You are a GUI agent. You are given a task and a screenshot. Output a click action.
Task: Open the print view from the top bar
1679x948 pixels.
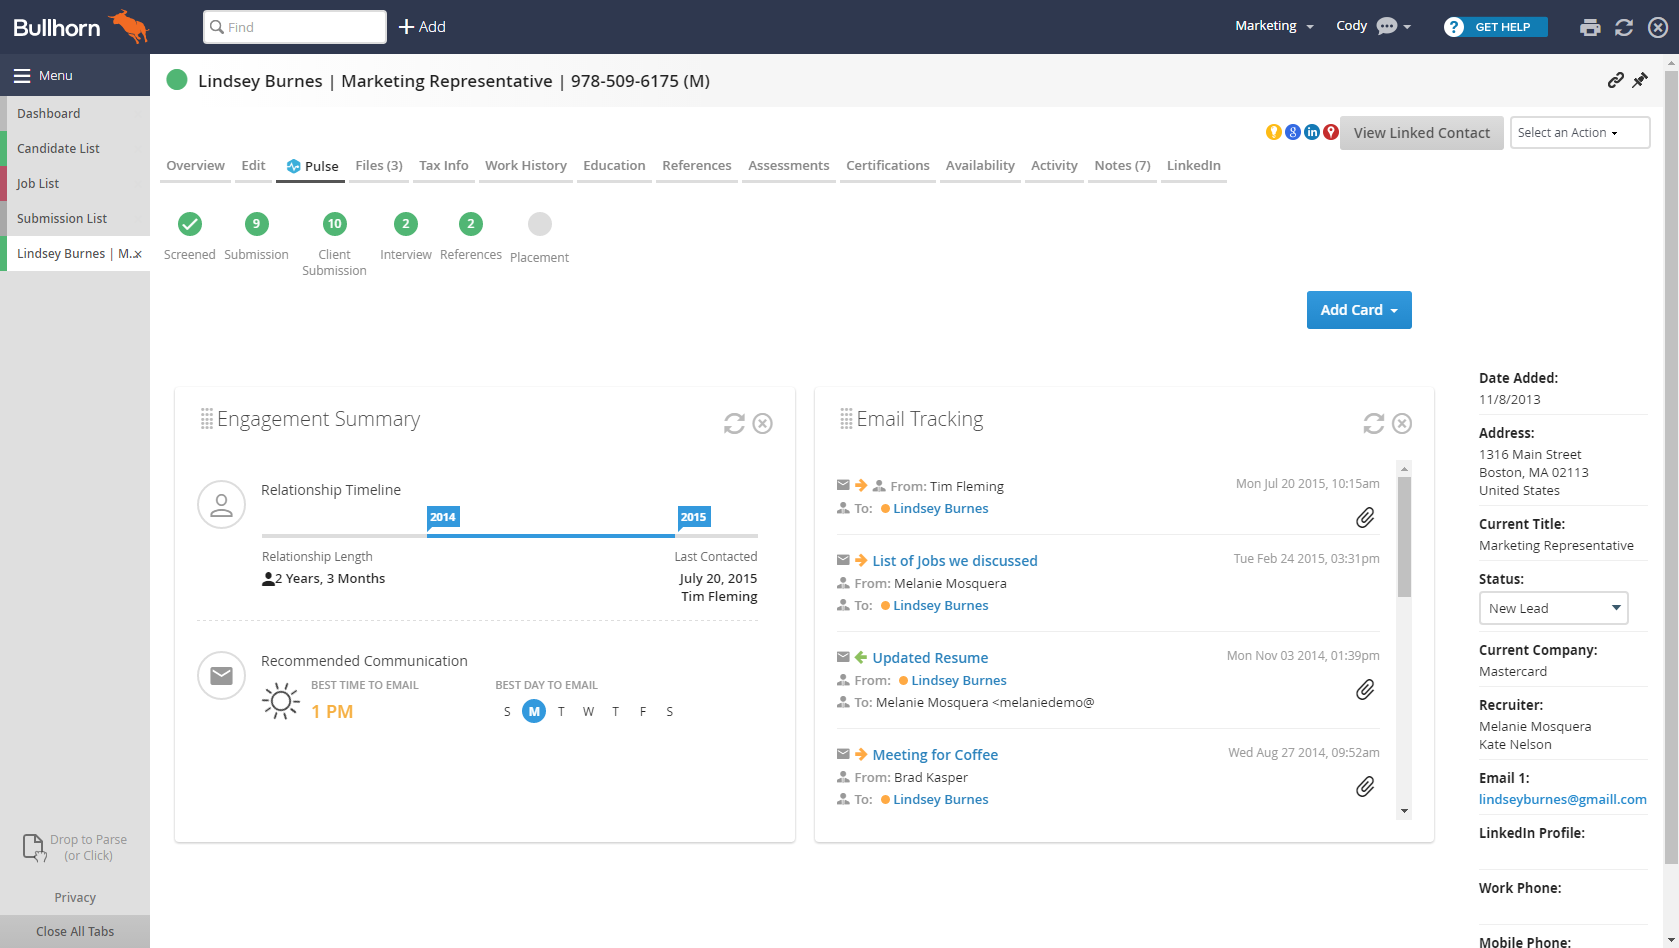[1590, 27]
